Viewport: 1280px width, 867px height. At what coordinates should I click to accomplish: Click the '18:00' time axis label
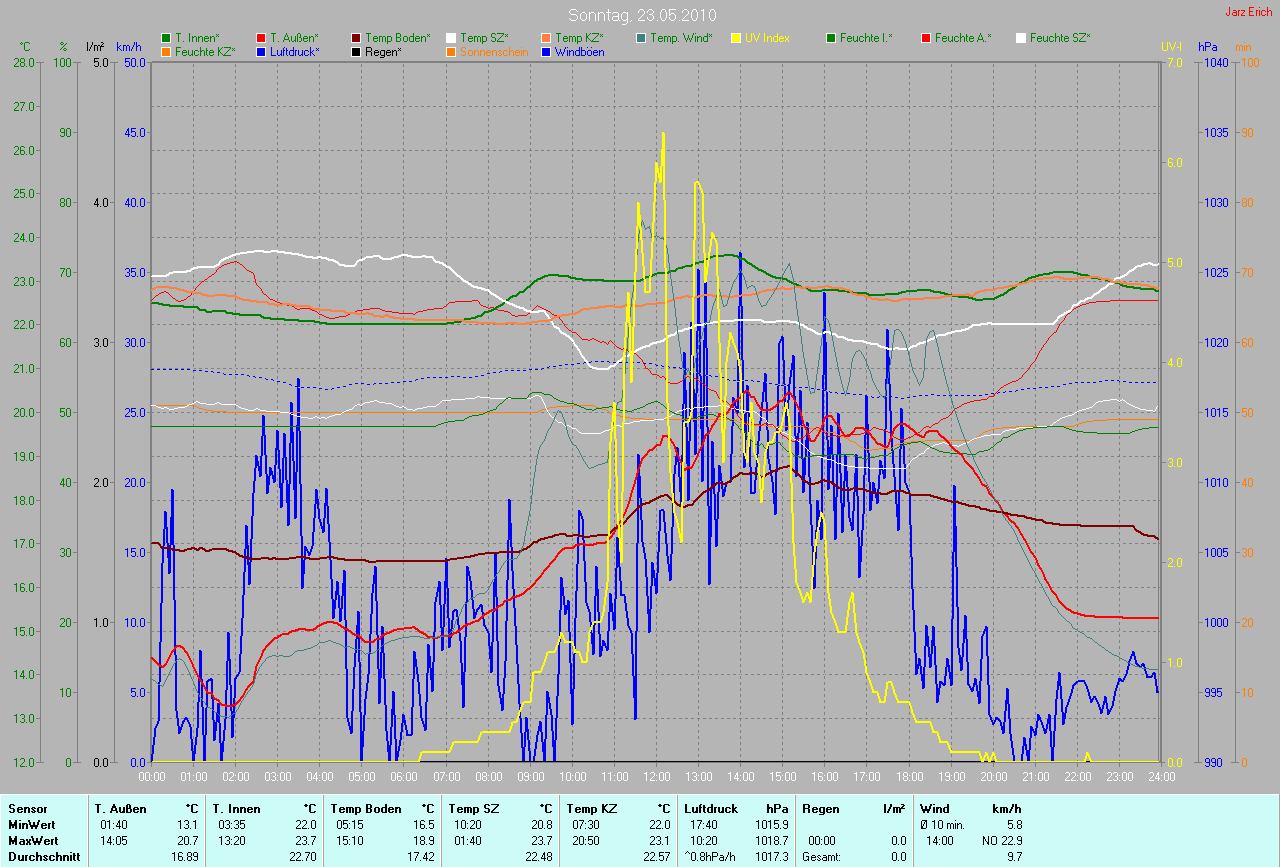point(909,776)
